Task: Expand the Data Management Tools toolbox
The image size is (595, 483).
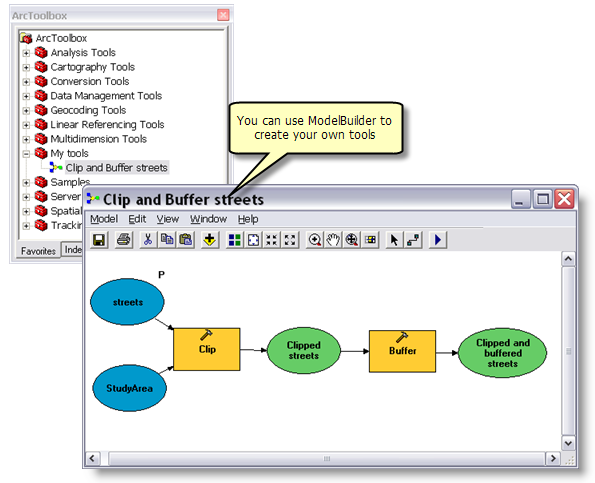Action: point(26,96)
